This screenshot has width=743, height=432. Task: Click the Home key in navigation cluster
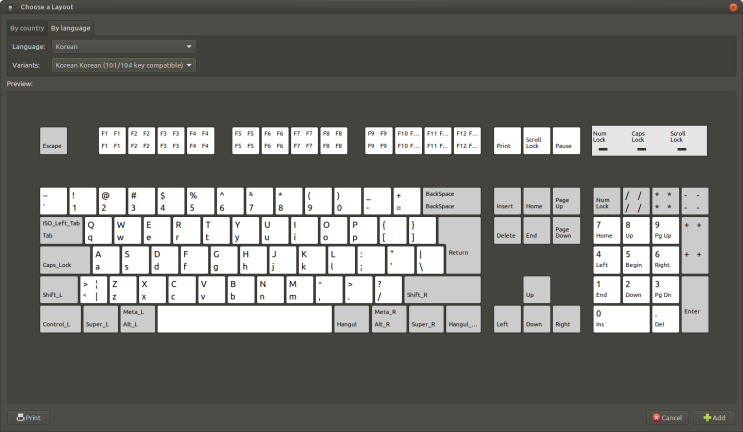point(536,201)
